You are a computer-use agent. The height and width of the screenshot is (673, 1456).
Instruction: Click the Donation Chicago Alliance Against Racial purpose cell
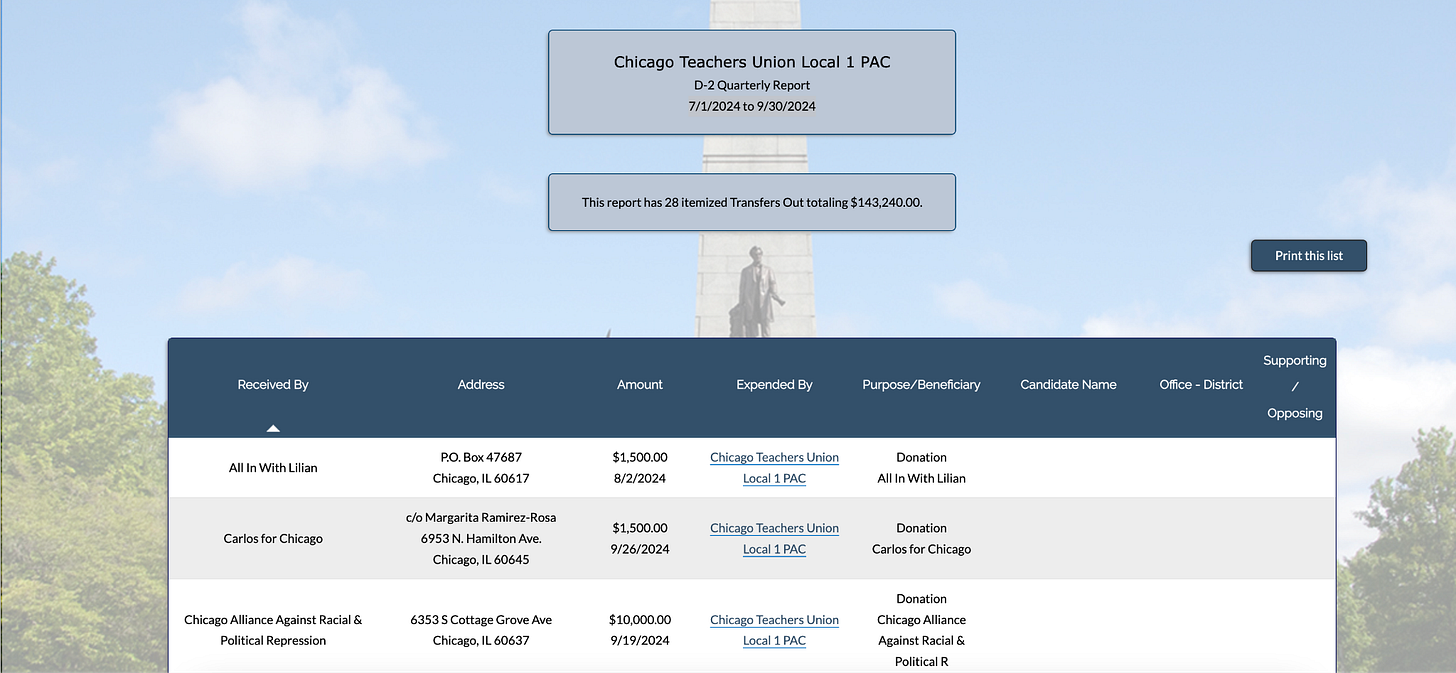click(921, 630)
